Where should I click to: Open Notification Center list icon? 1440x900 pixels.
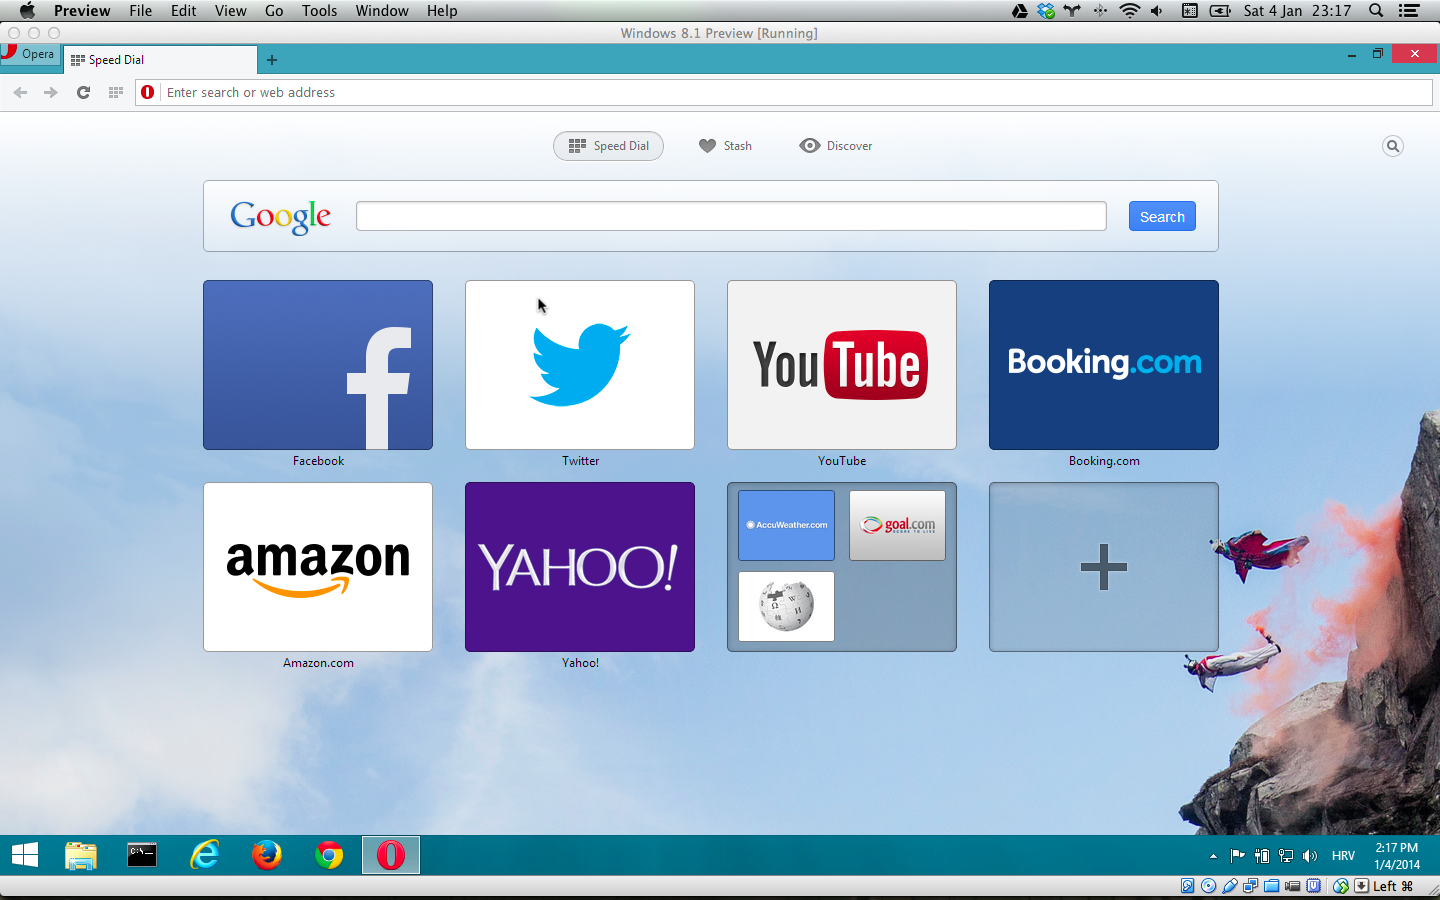pyautogui.click(x=1409, y=11)
